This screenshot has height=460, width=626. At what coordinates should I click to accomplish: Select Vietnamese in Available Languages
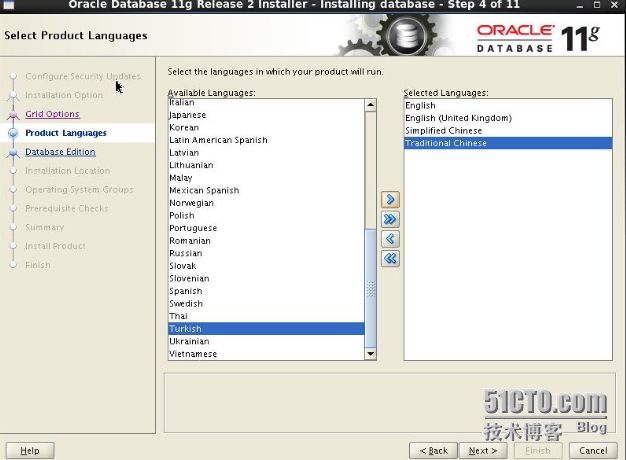click(266, 354)
